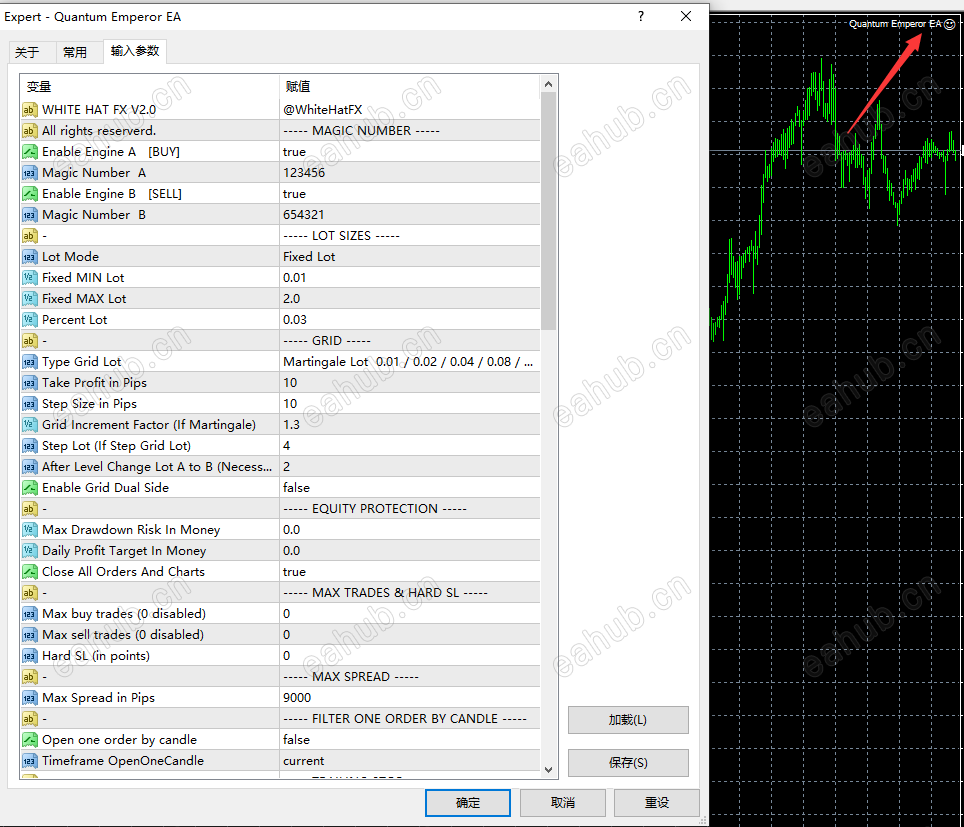Edit the Magic Number A value 123456
Screen dimensions: 964x827
410,173
